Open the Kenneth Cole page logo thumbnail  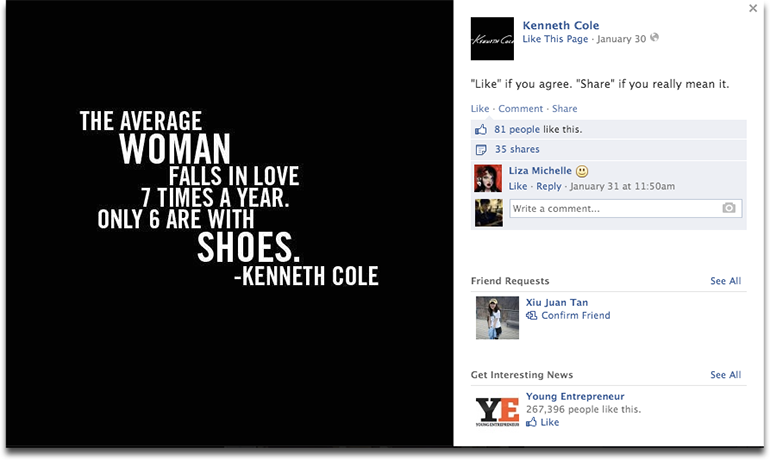tap(492, 39)
